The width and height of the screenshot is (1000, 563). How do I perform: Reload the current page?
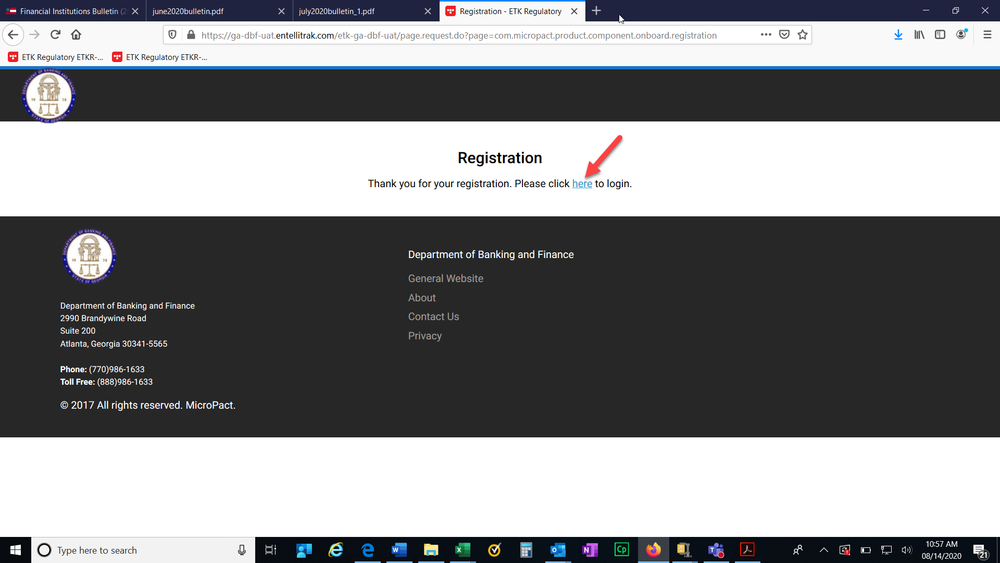tap(56, 34)
